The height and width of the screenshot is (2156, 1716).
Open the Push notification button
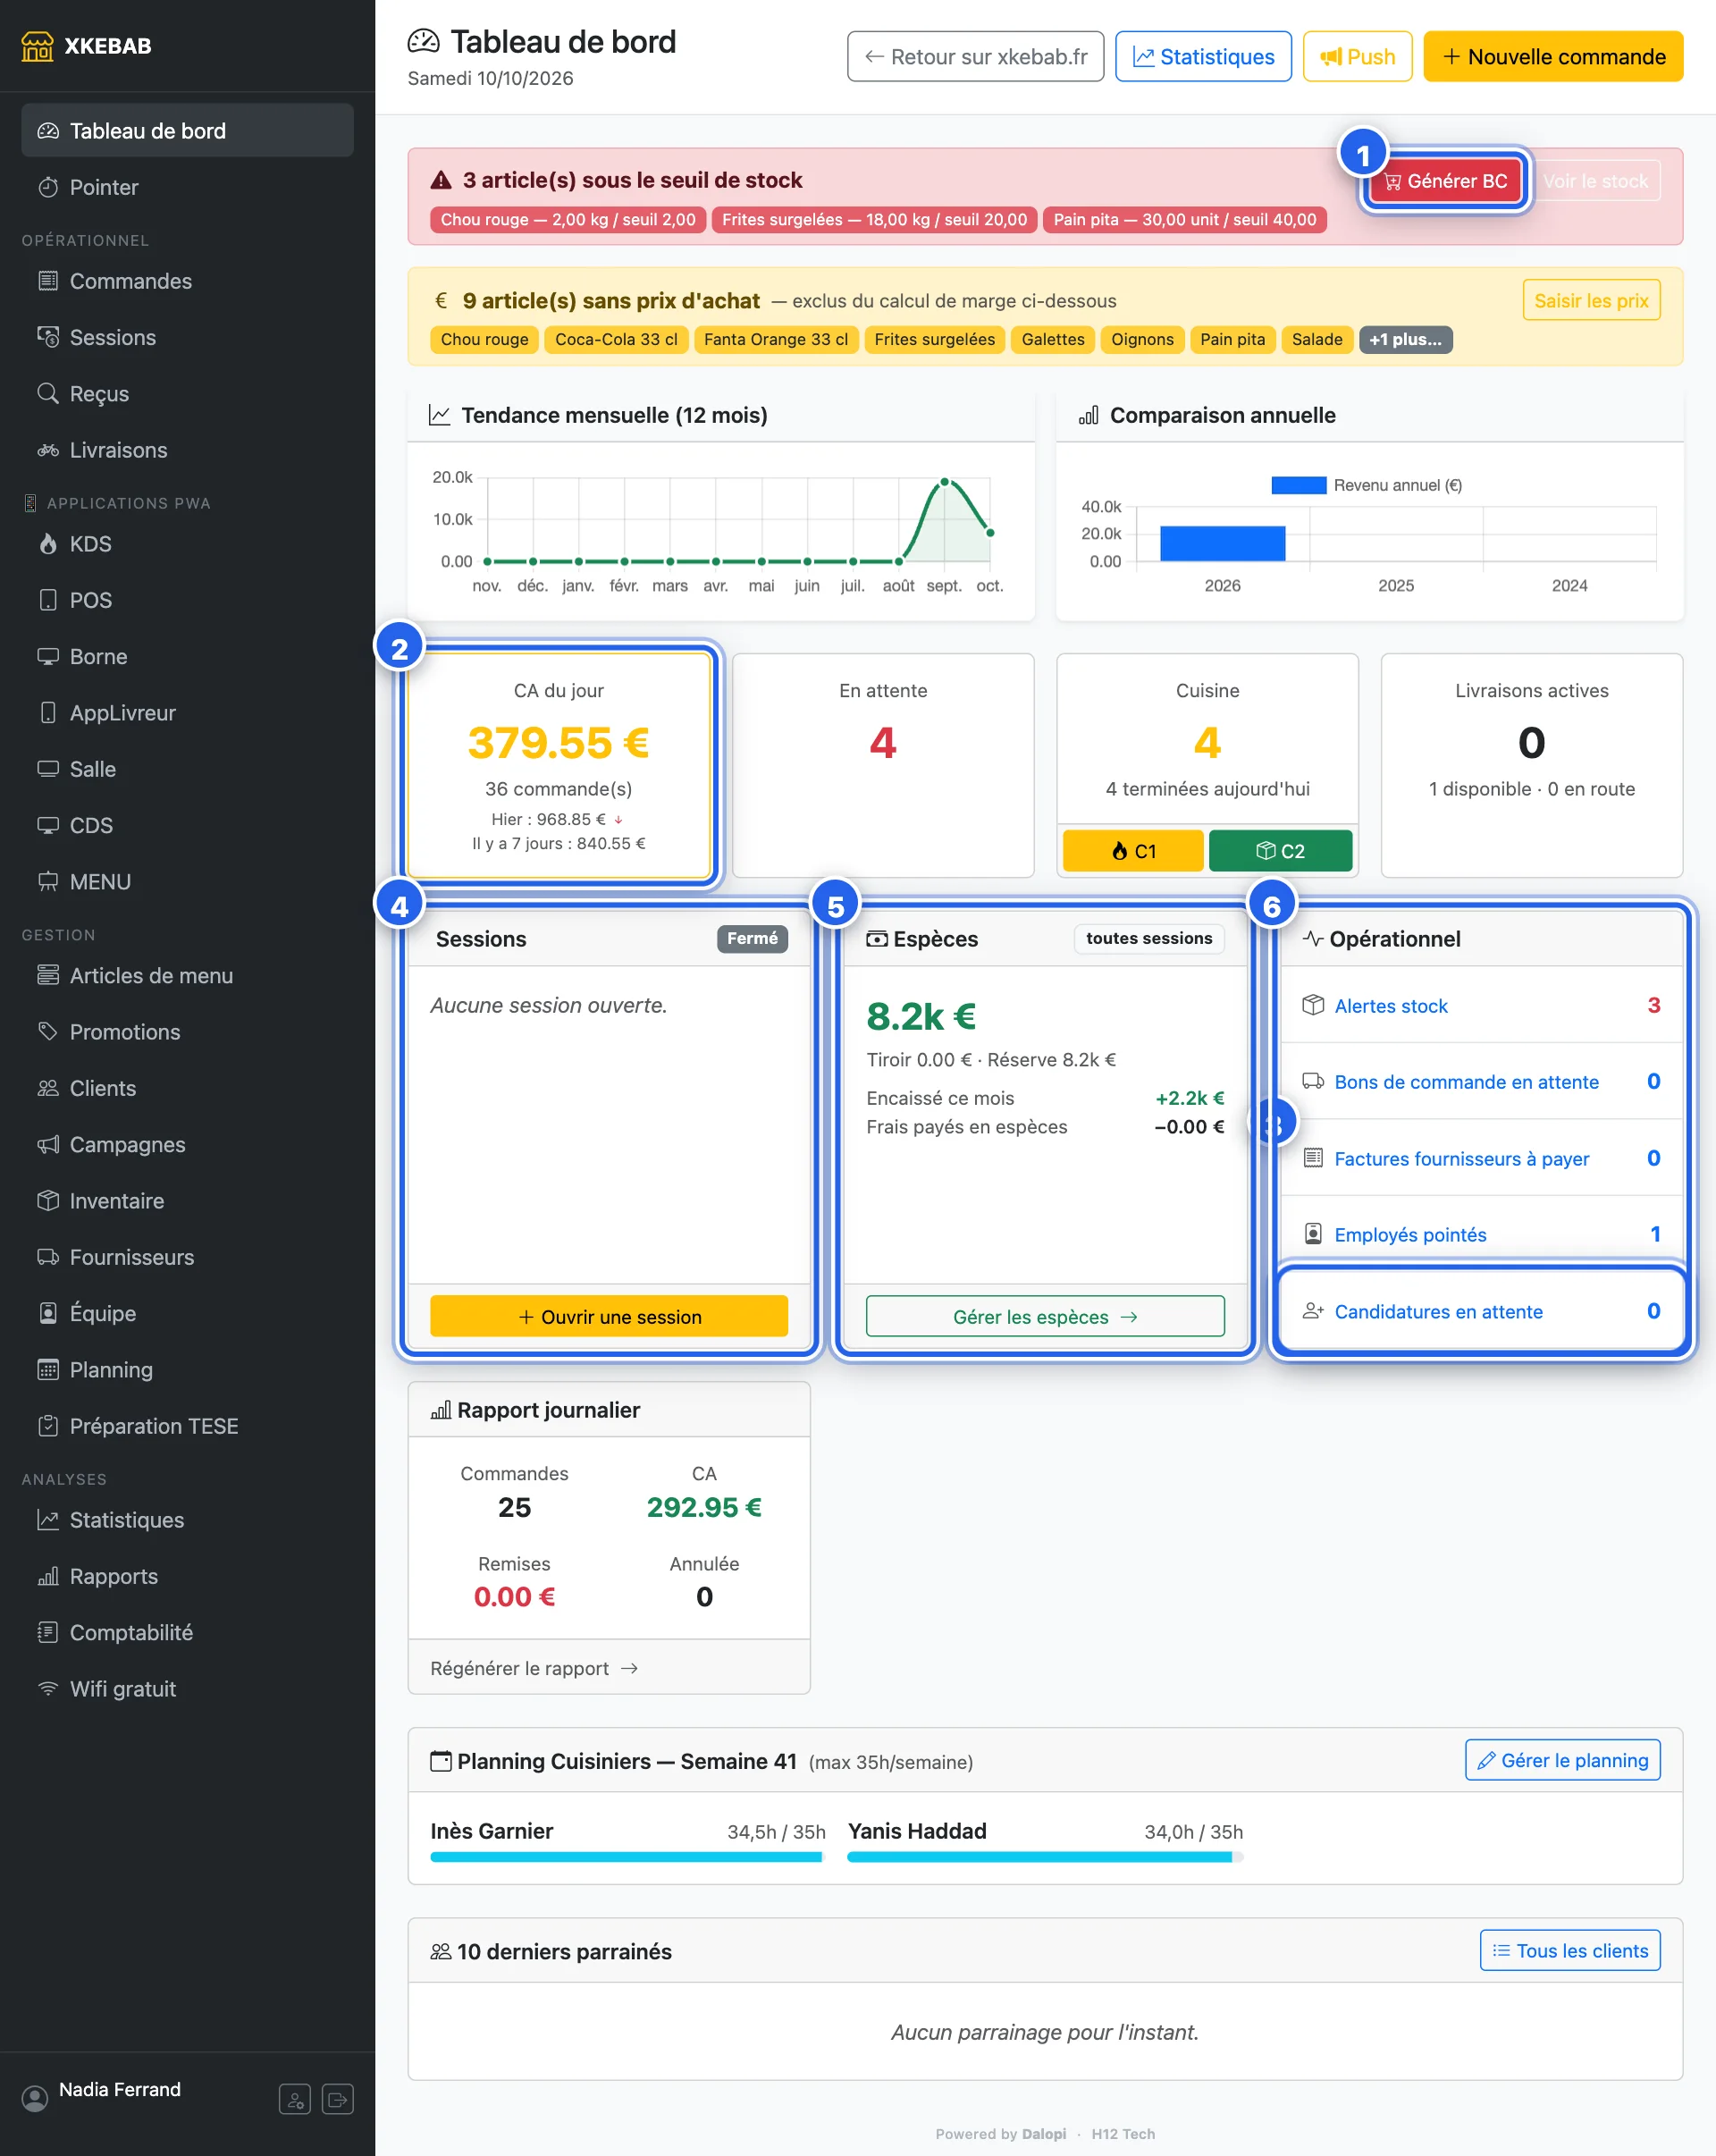point(1357,56)
